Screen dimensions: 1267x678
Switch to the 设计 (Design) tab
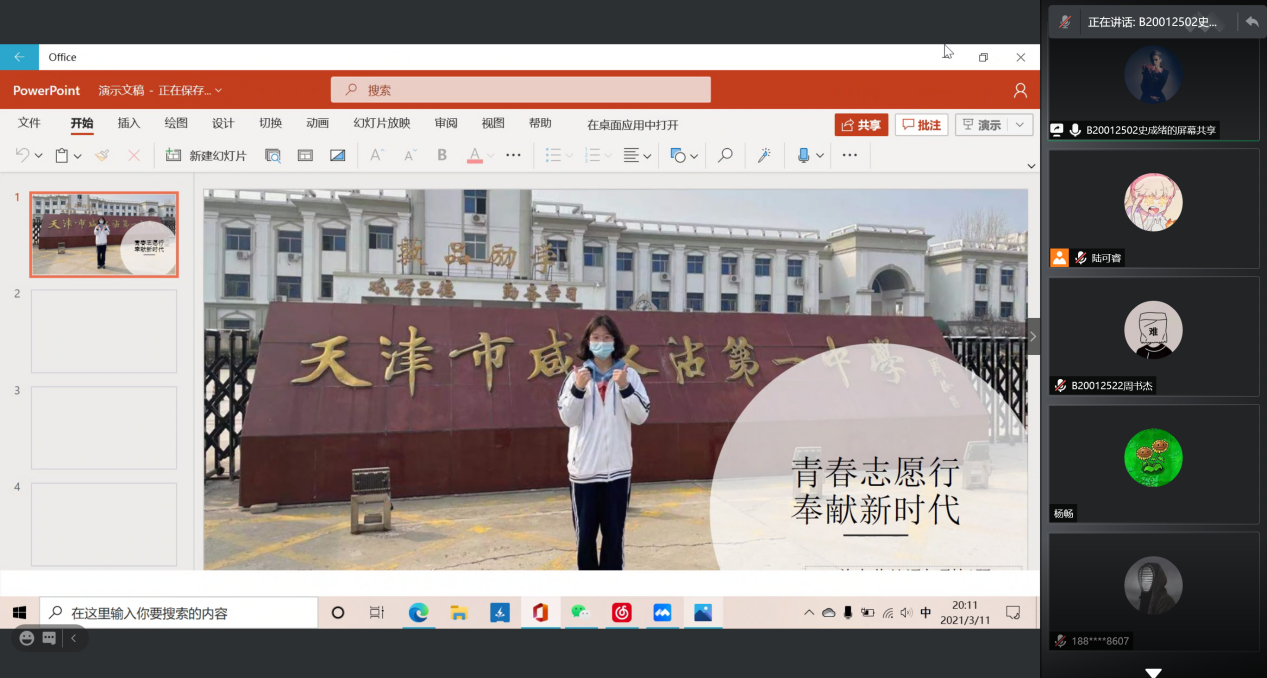click(x=223, y=124)
